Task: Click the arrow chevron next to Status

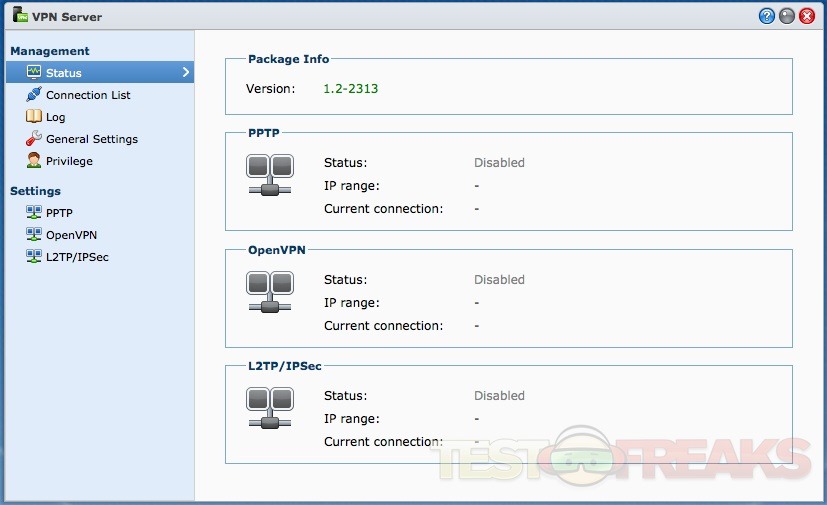Action: pos(185,72)
